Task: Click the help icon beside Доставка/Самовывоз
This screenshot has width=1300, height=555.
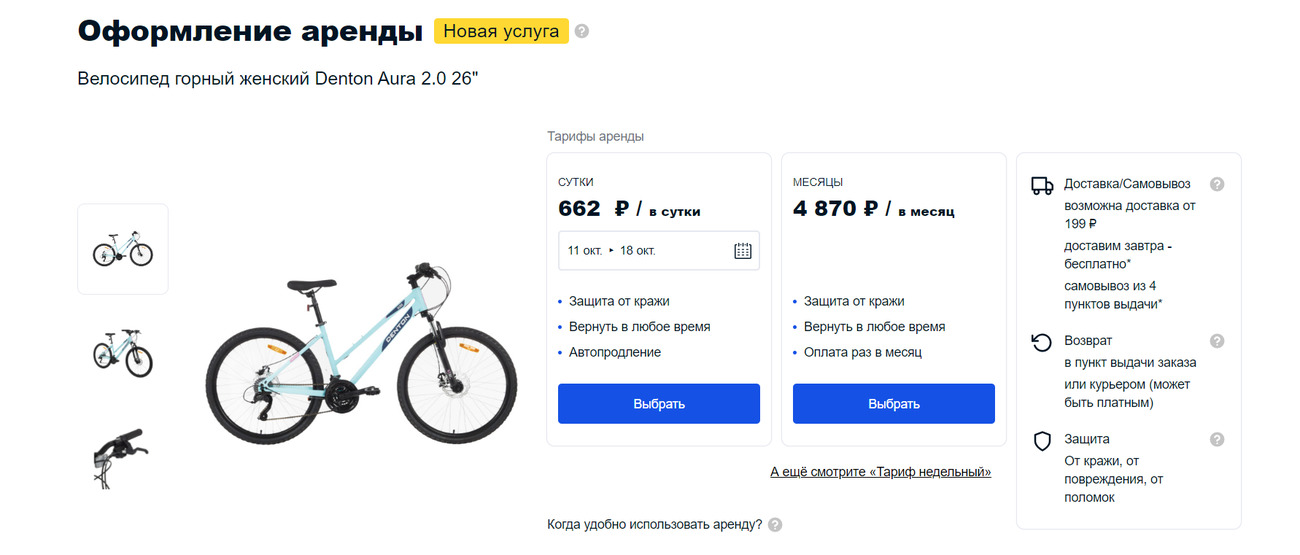Action: point(1217,184)
